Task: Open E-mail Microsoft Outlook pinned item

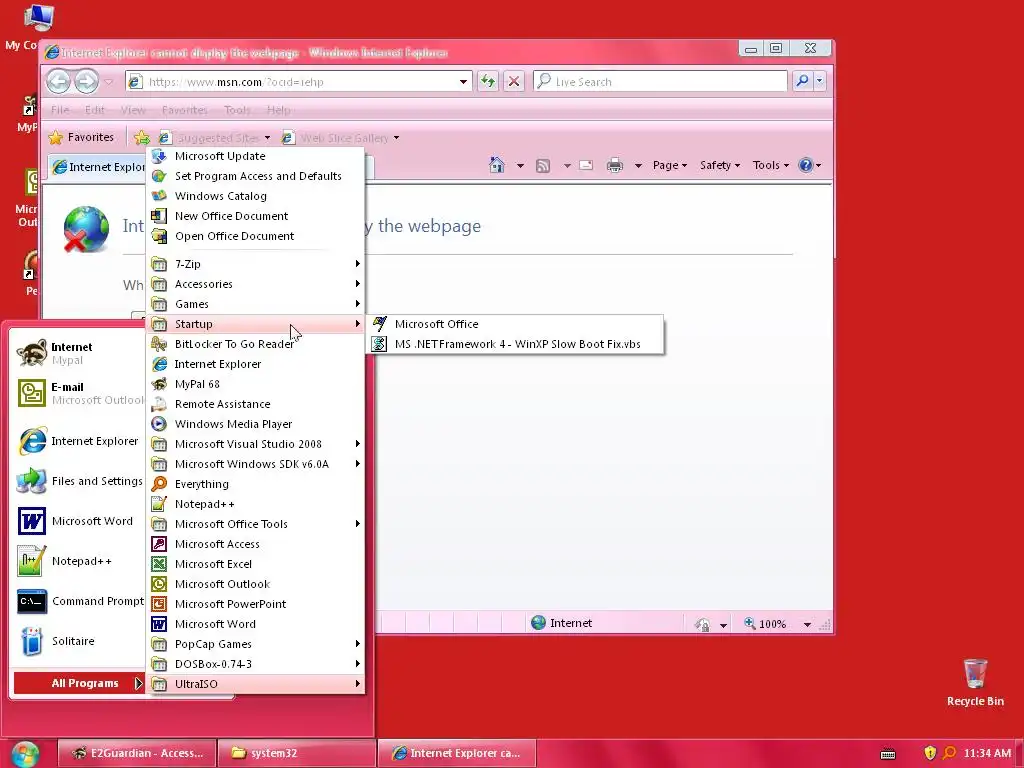Action: tap(78, 393)
